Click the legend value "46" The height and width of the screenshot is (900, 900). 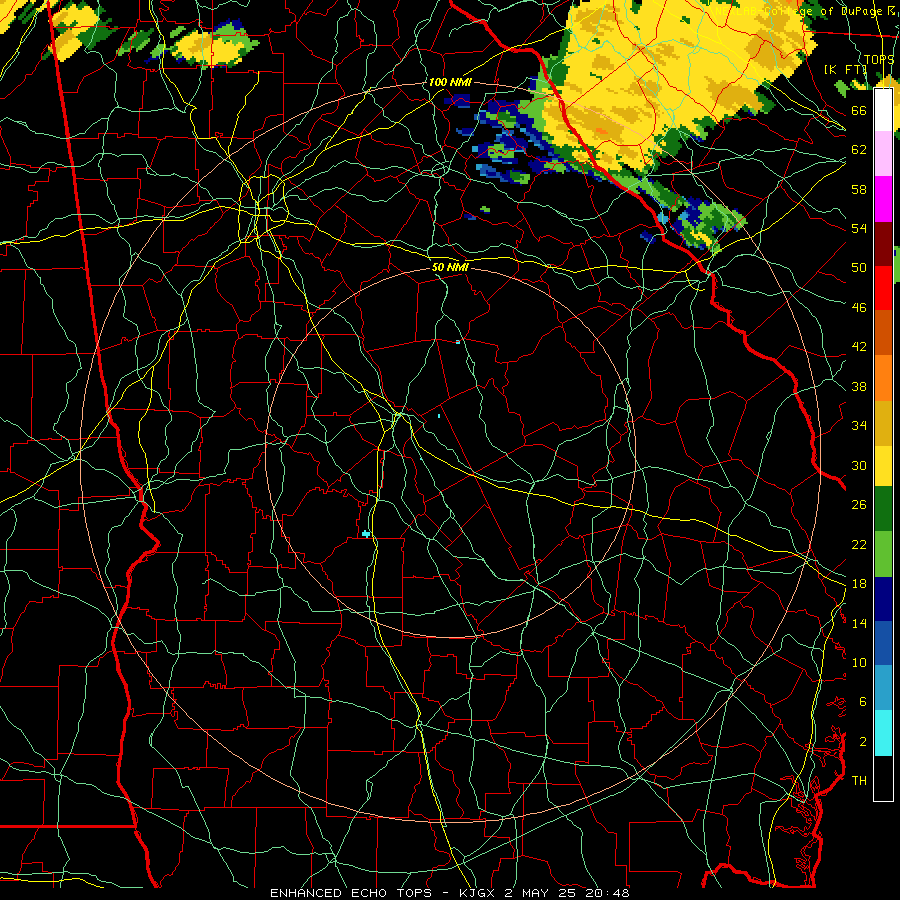pos(859,308)
